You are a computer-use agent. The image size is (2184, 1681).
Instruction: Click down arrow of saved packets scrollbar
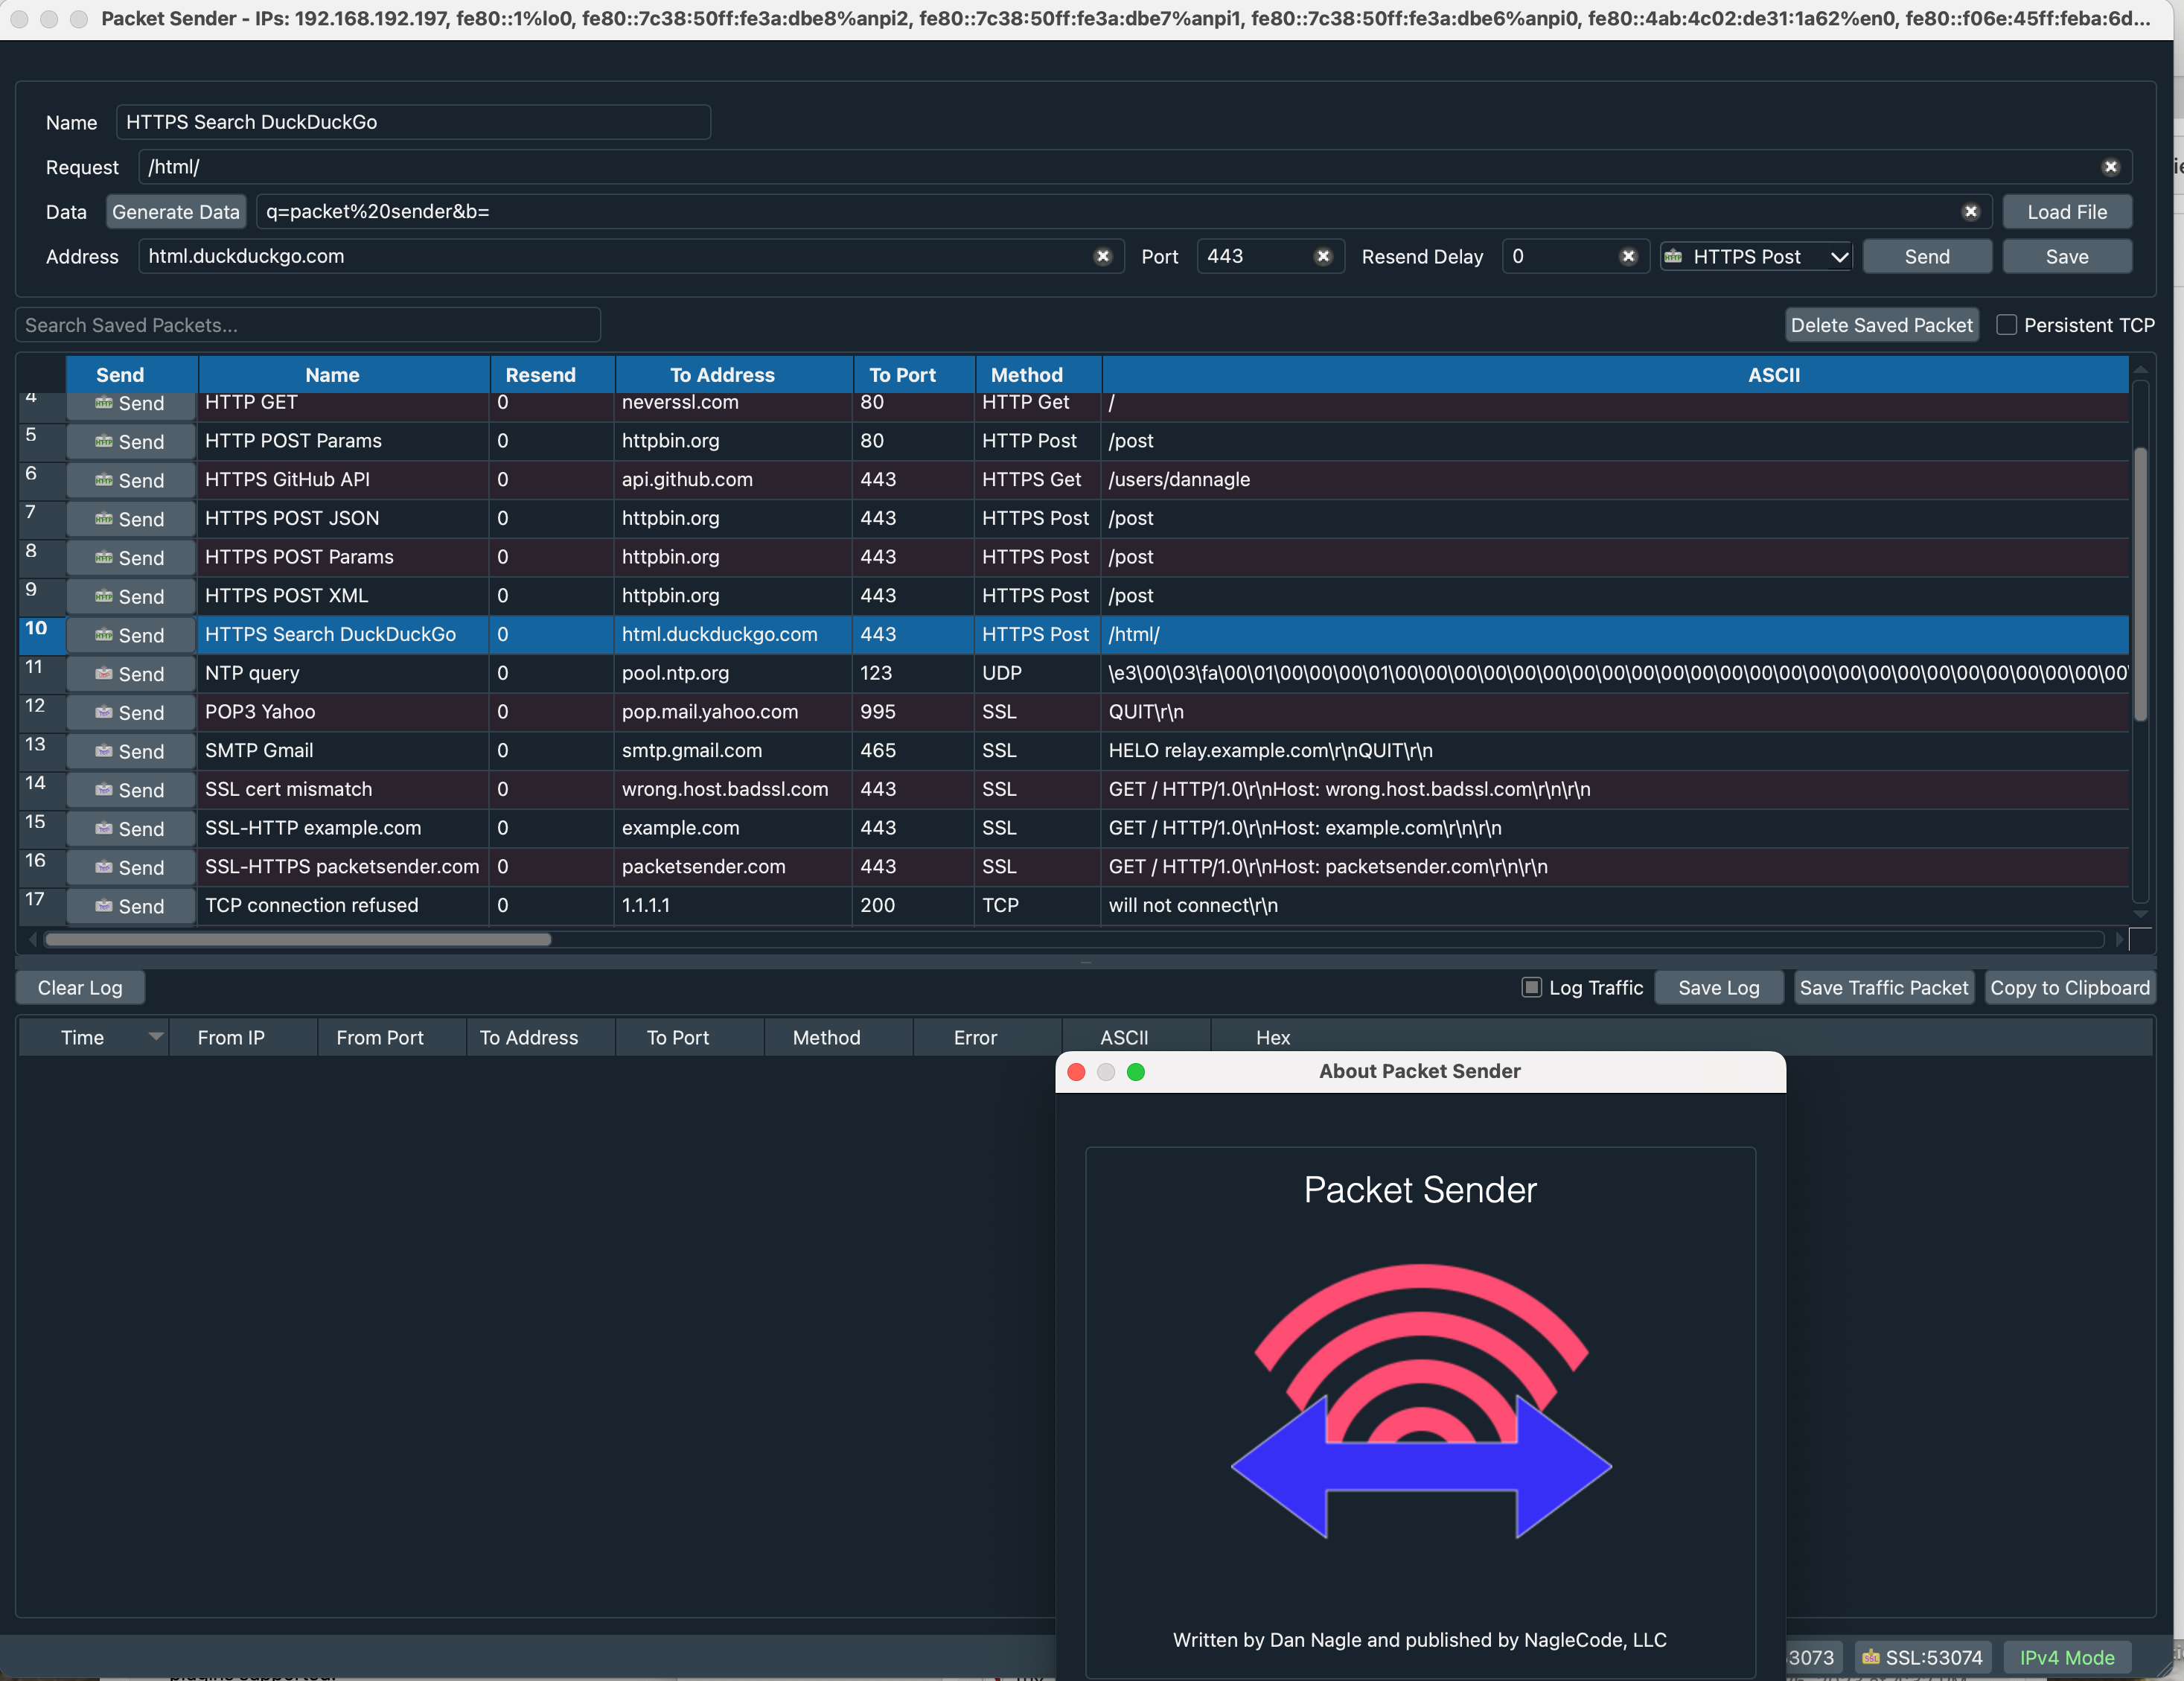coord(2140,913)
